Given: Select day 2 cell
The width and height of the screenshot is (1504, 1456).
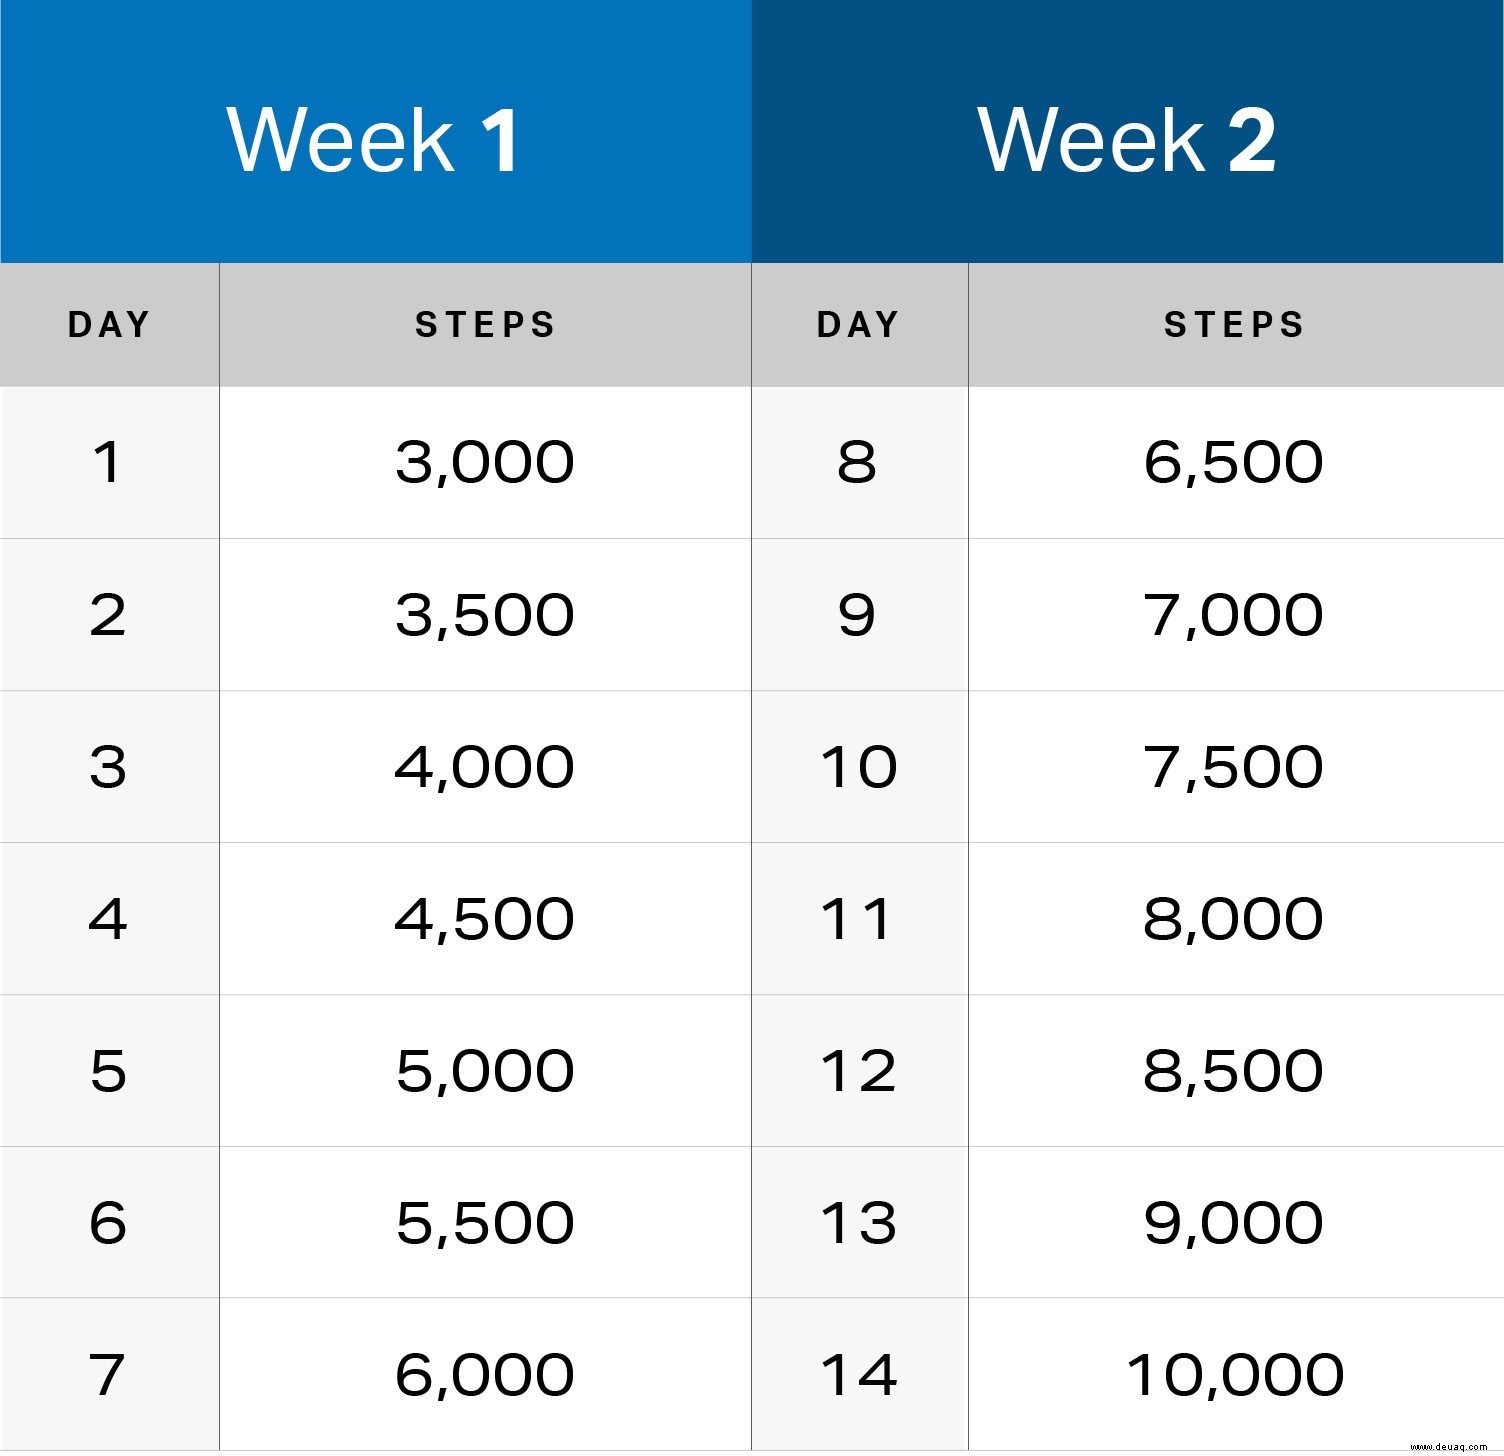Looking at the screenshot, I should click(109, 615).
